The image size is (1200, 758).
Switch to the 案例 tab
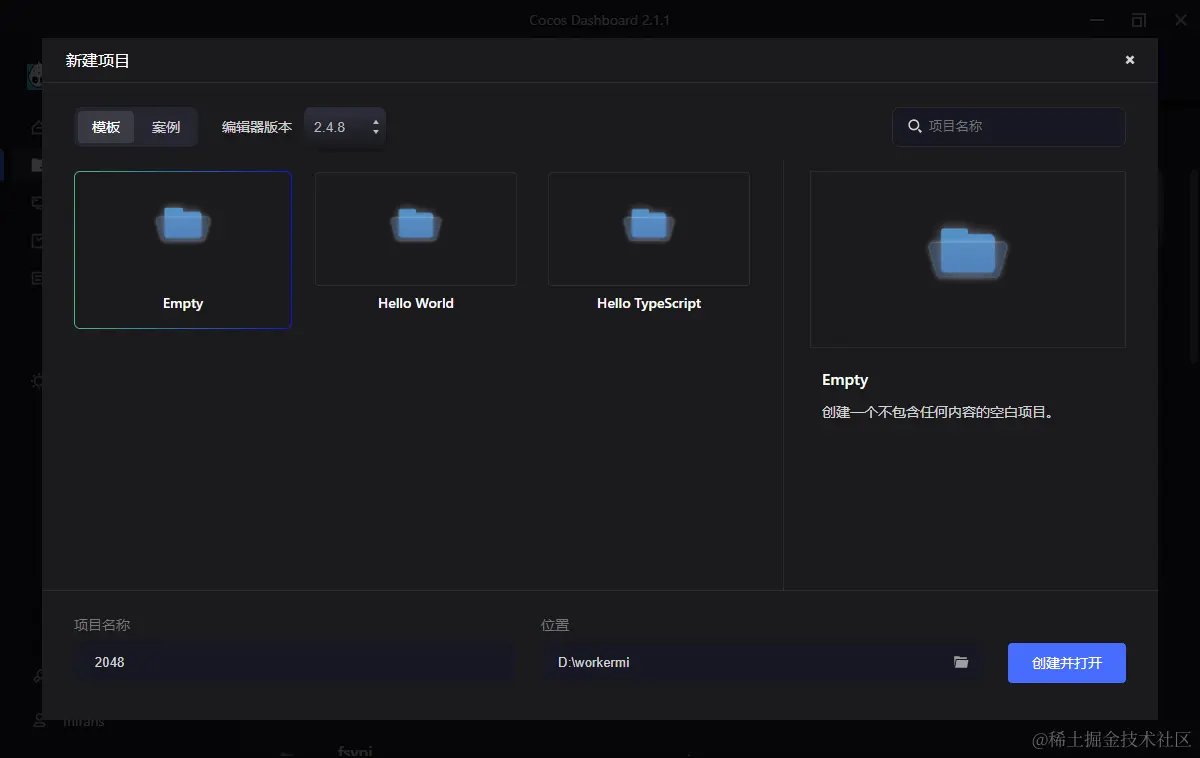click(x=166, y=127)
